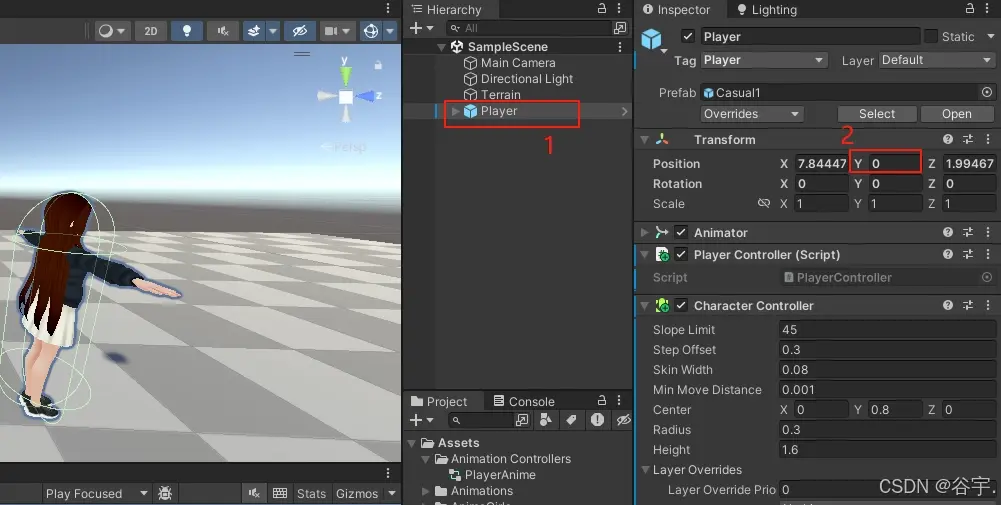Click Search by Label tag icon in Project

571,419
